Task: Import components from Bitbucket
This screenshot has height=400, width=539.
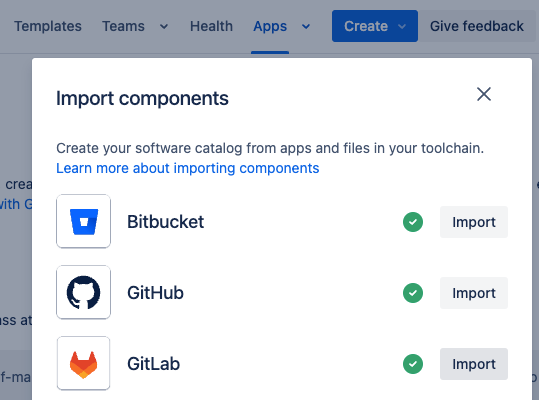Action: tap(474, 222)
